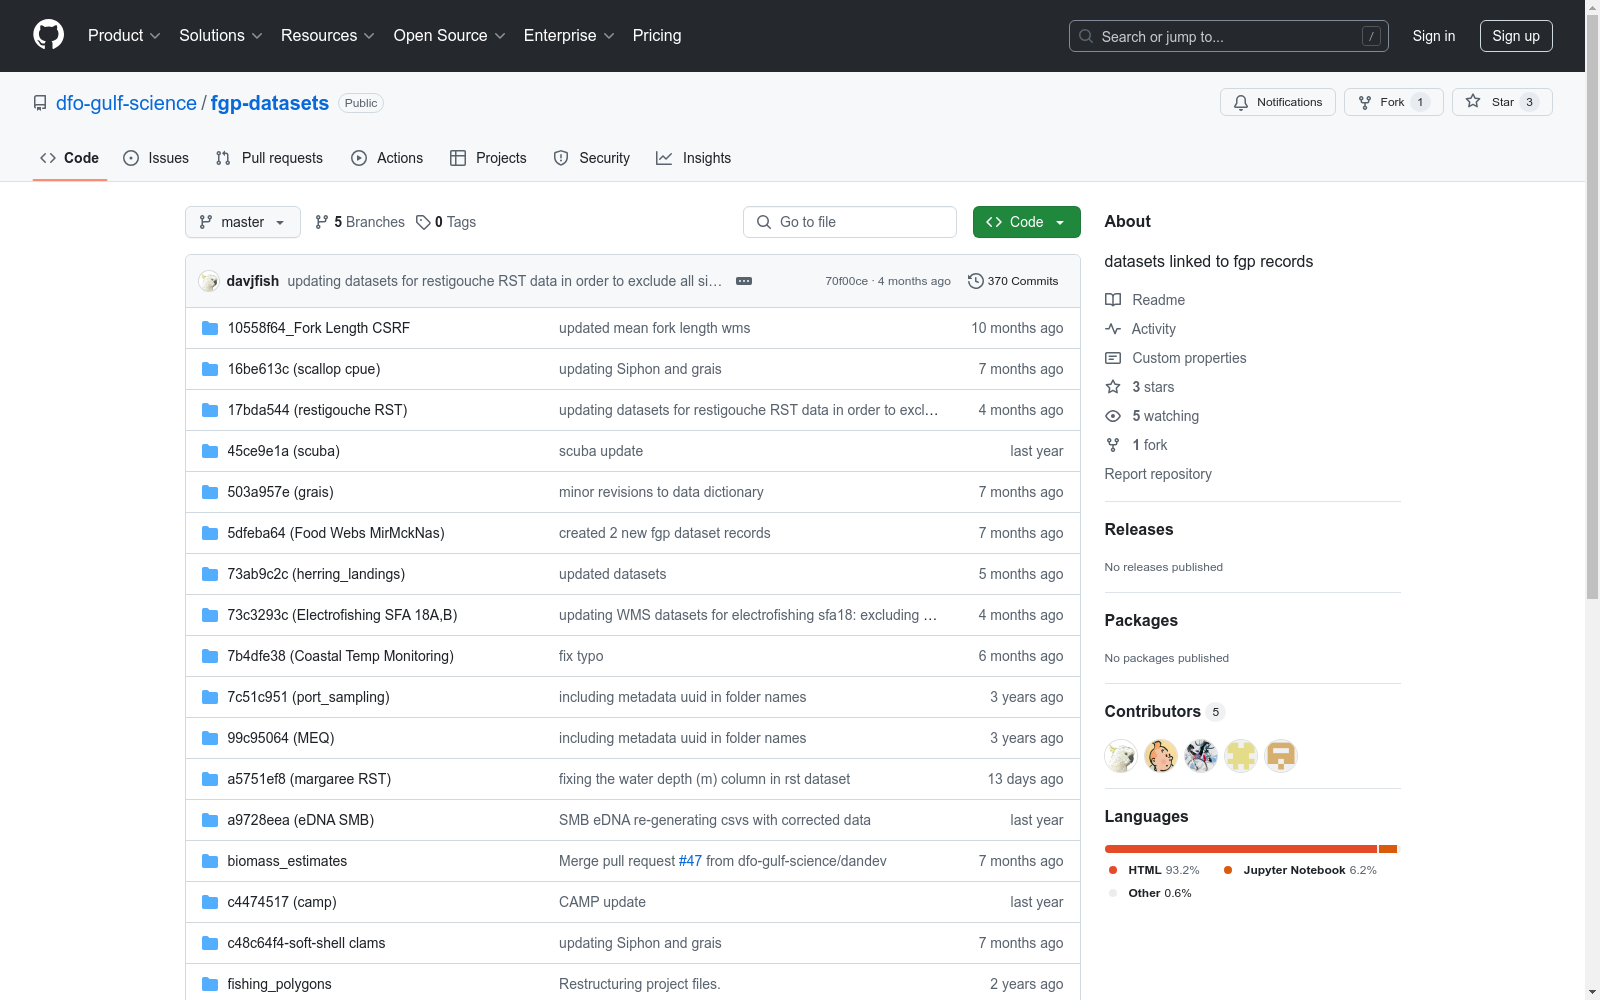Image resolution: width=1600 pixels, height=1000 pixels.
Task: Click davjfish's avatar in commit bar
Action: click(209, 281)
